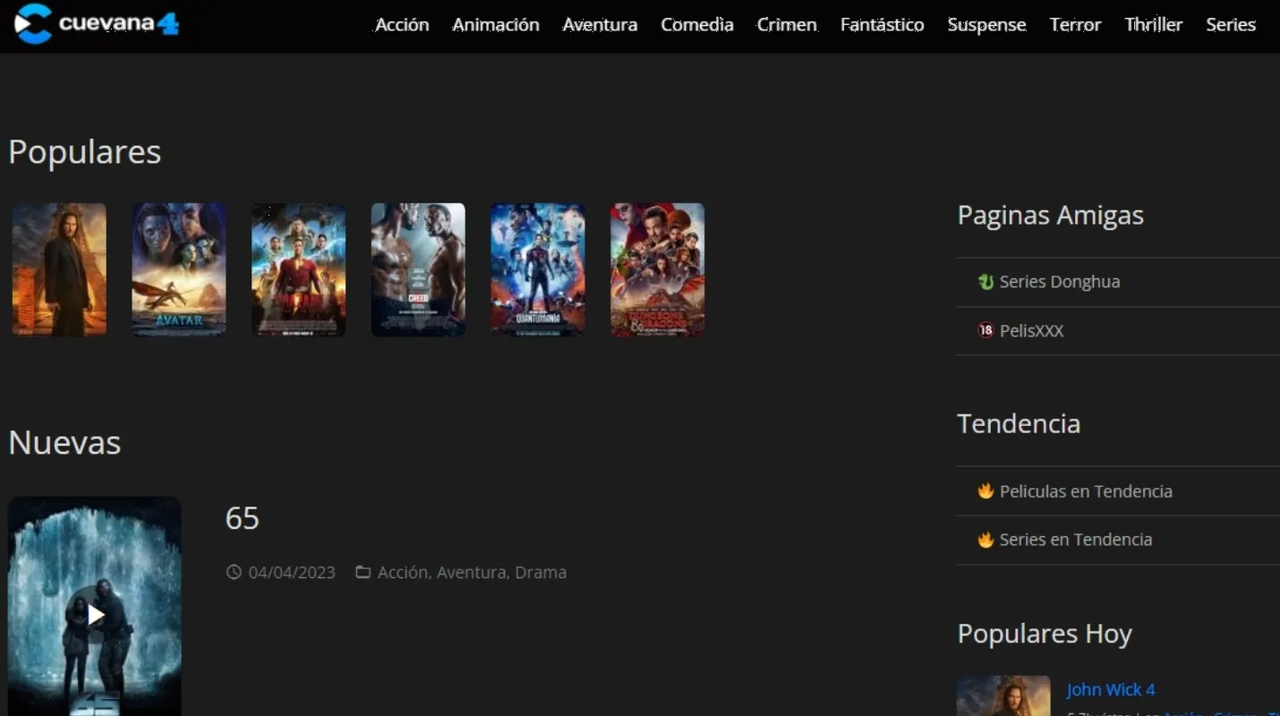Open the Crimen genre menu
1280x716 pixels.
point(787,25)
